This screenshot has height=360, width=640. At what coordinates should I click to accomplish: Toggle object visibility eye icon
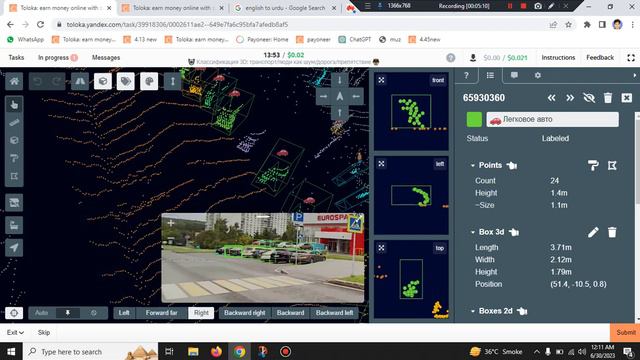click(589, 98)
